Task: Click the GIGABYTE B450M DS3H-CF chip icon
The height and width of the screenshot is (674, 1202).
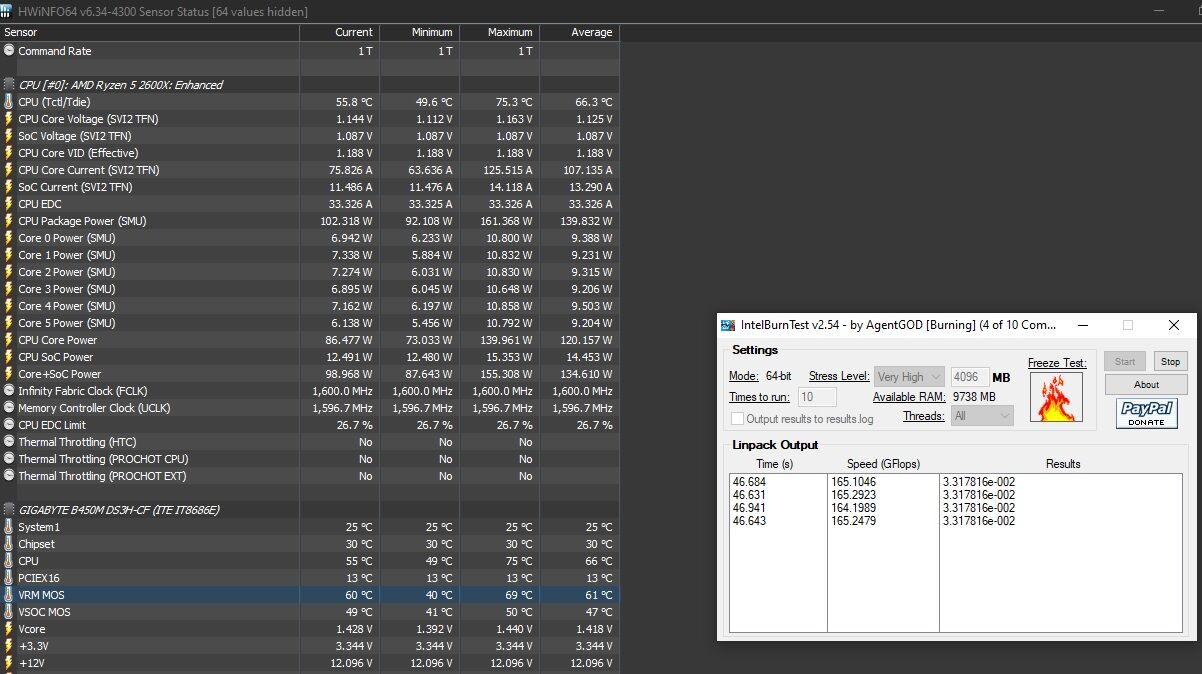Action: 9,510
